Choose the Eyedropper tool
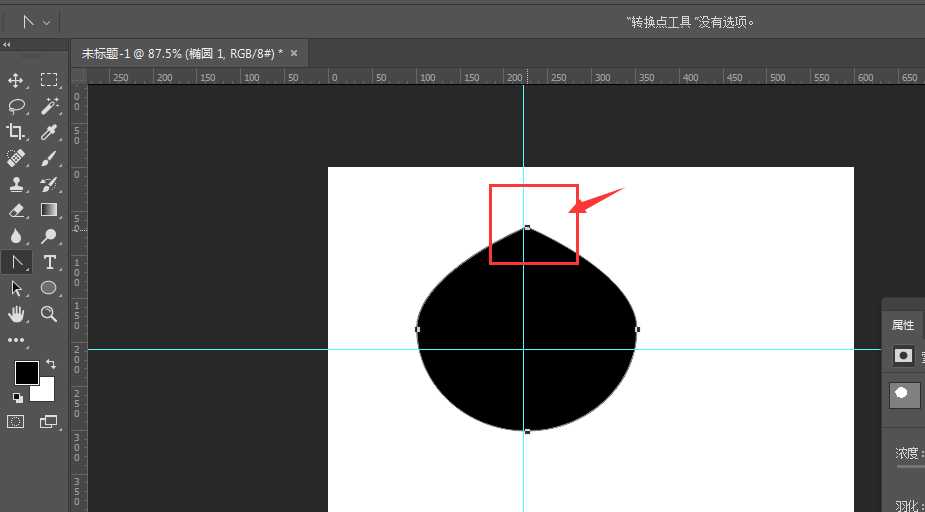Viewport: 925px width, 512px height. 48,132
